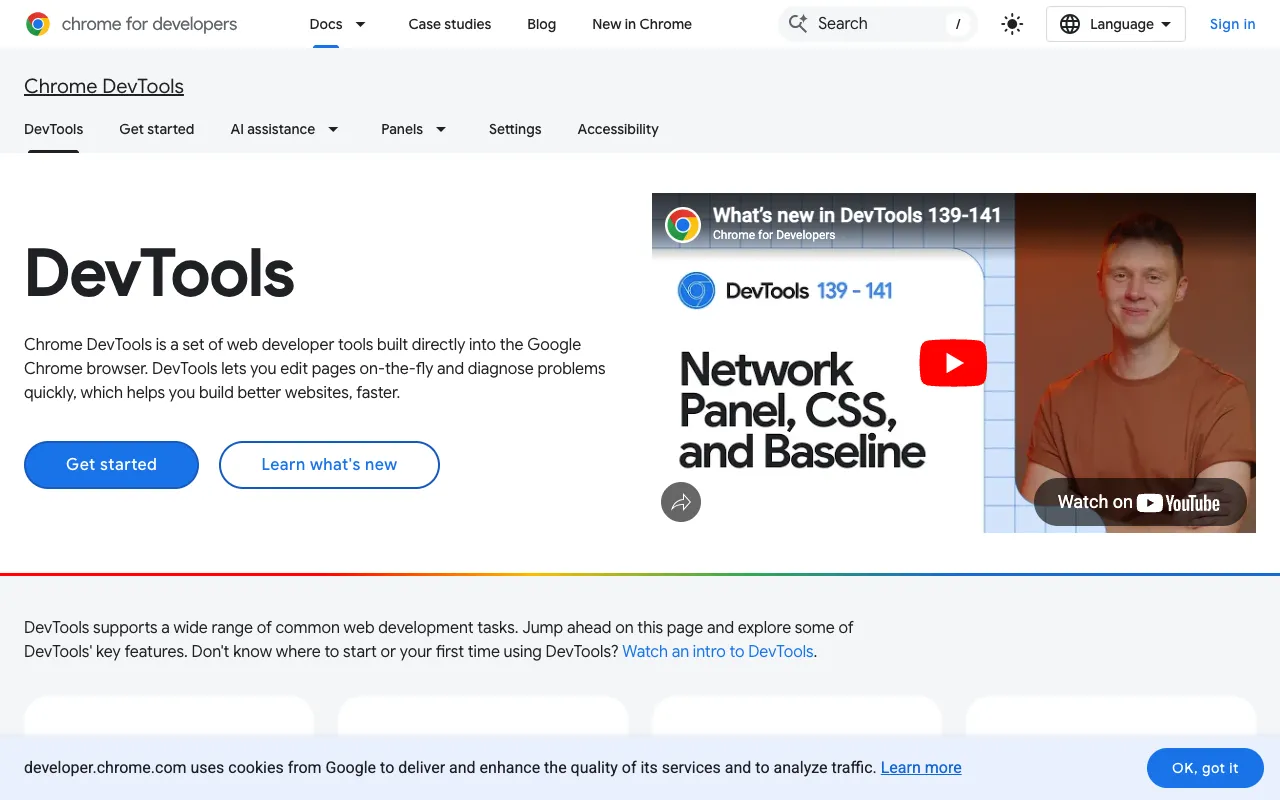
Task: Play the DevTools 139-141 video
Action: point(952,362)
